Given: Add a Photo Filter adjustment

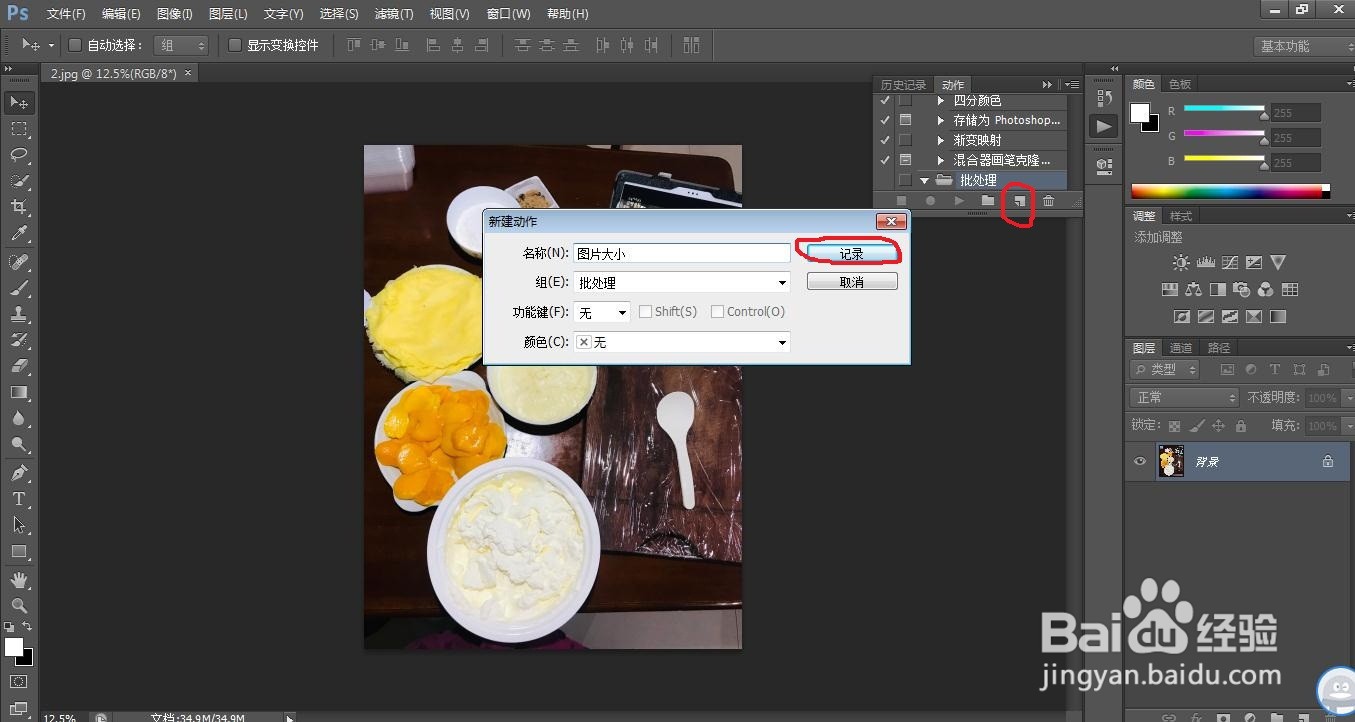Looking at the screenshot, I should pyautogui.click(x=1242, y=290).
